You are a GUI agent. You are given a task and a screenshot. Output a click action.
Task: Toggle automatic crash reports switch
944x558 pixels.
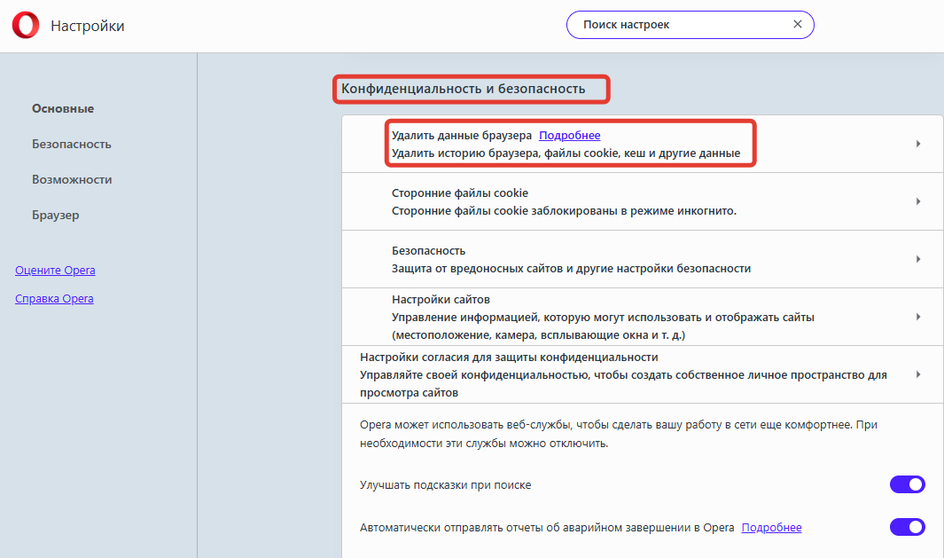pos(907,527)
